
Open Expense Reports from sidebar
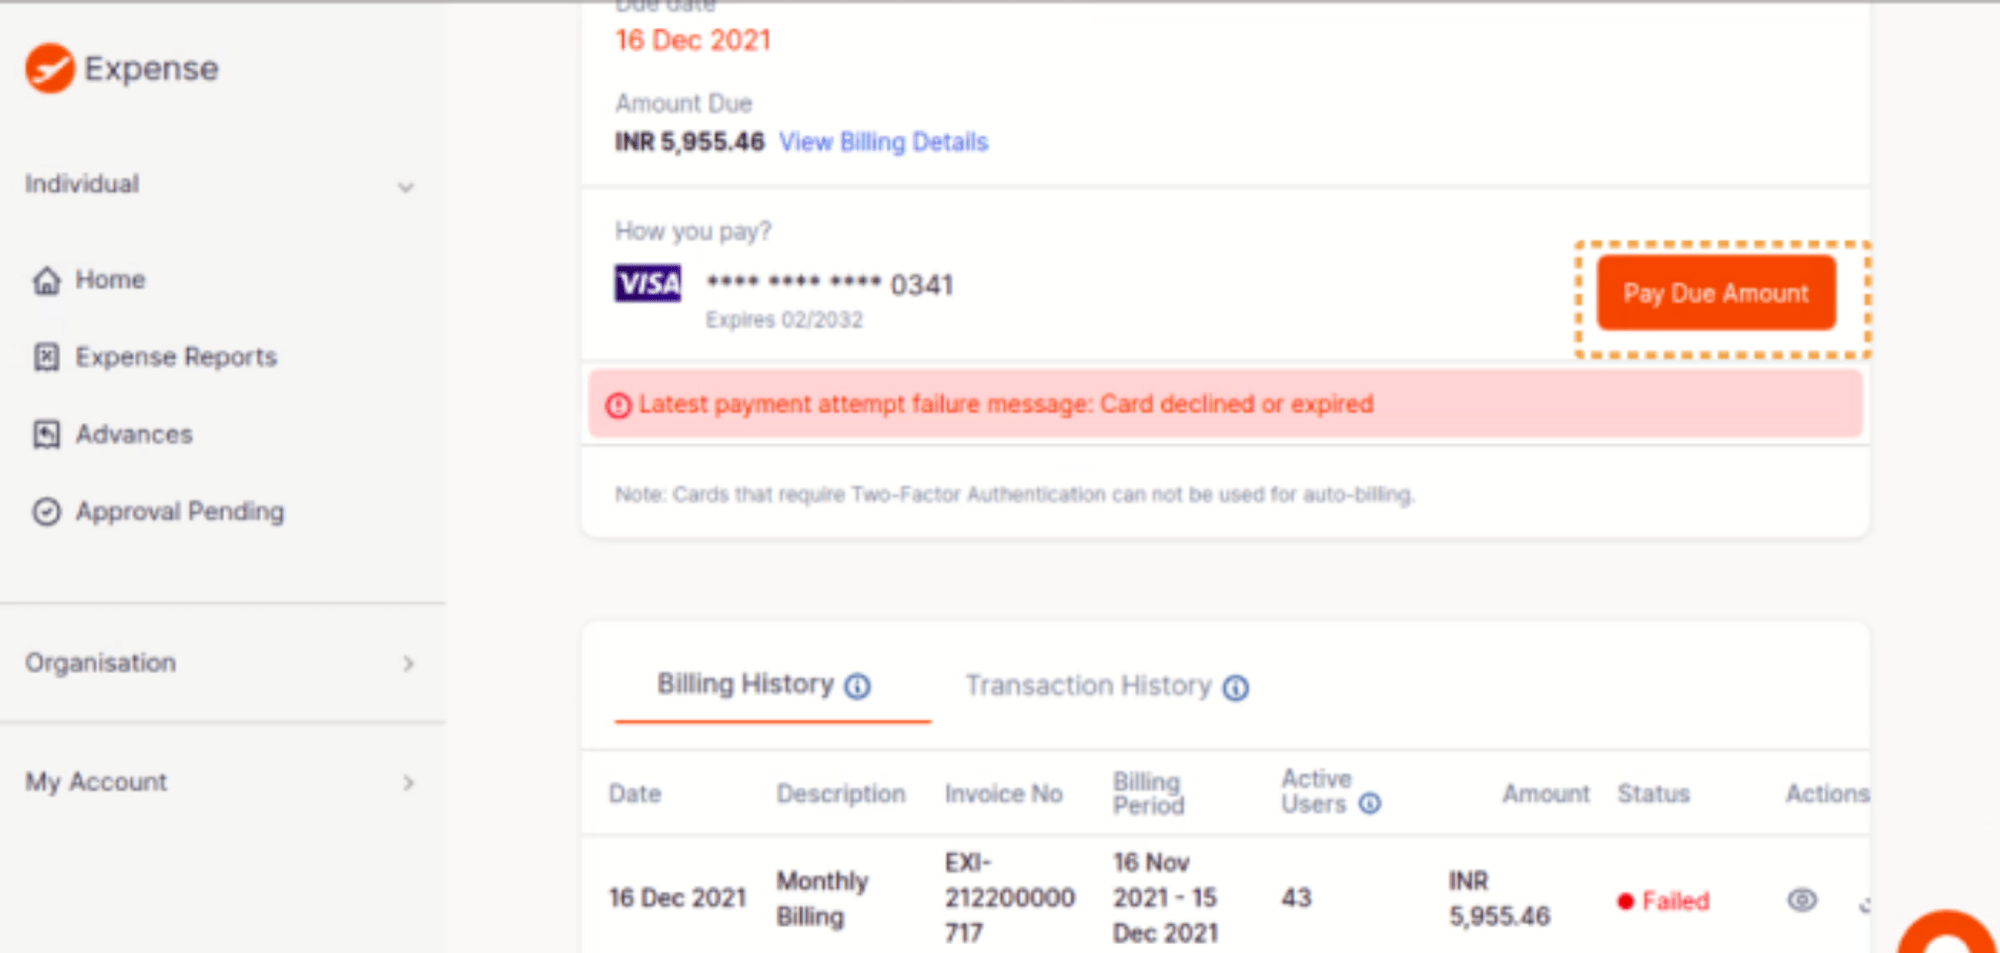click(x=155, y=357)
